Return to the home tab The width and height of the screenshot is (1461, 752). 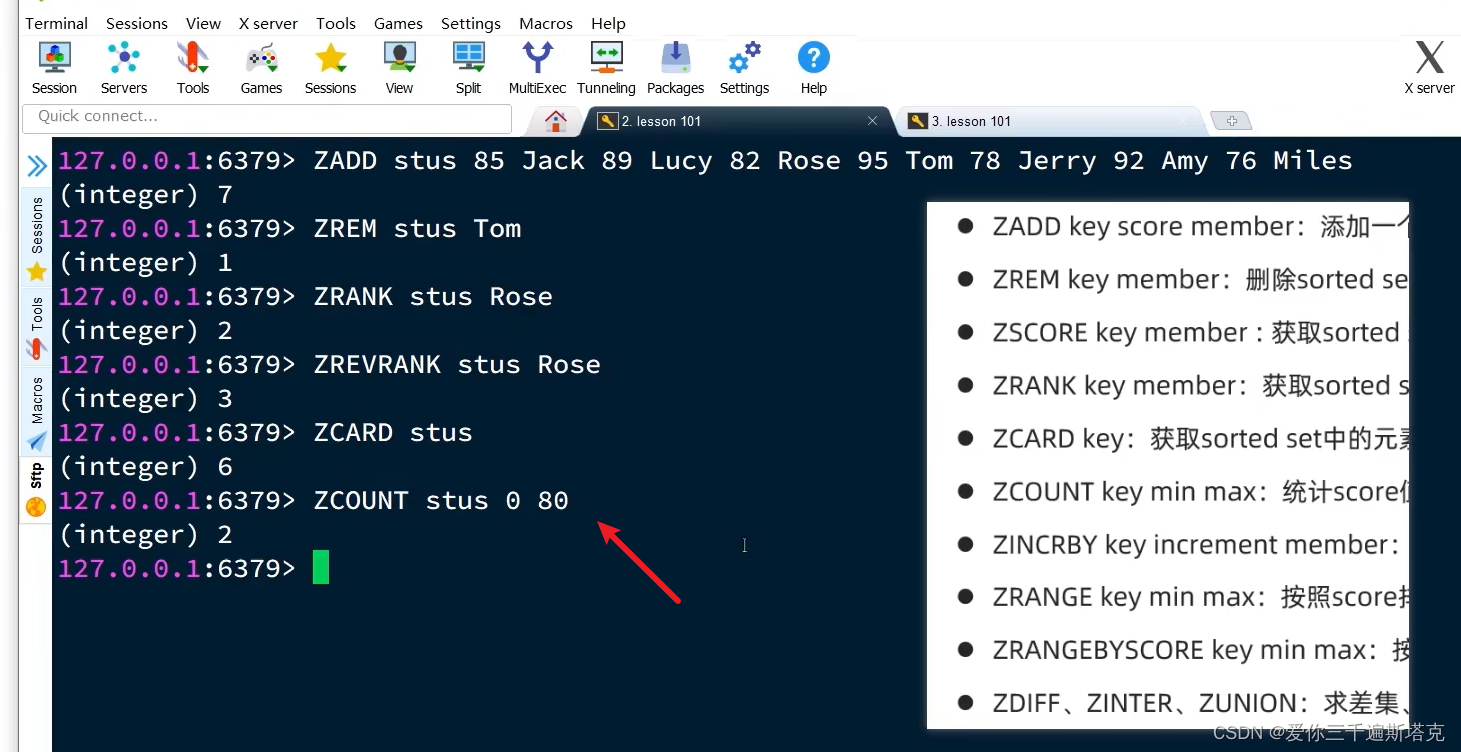553,120
